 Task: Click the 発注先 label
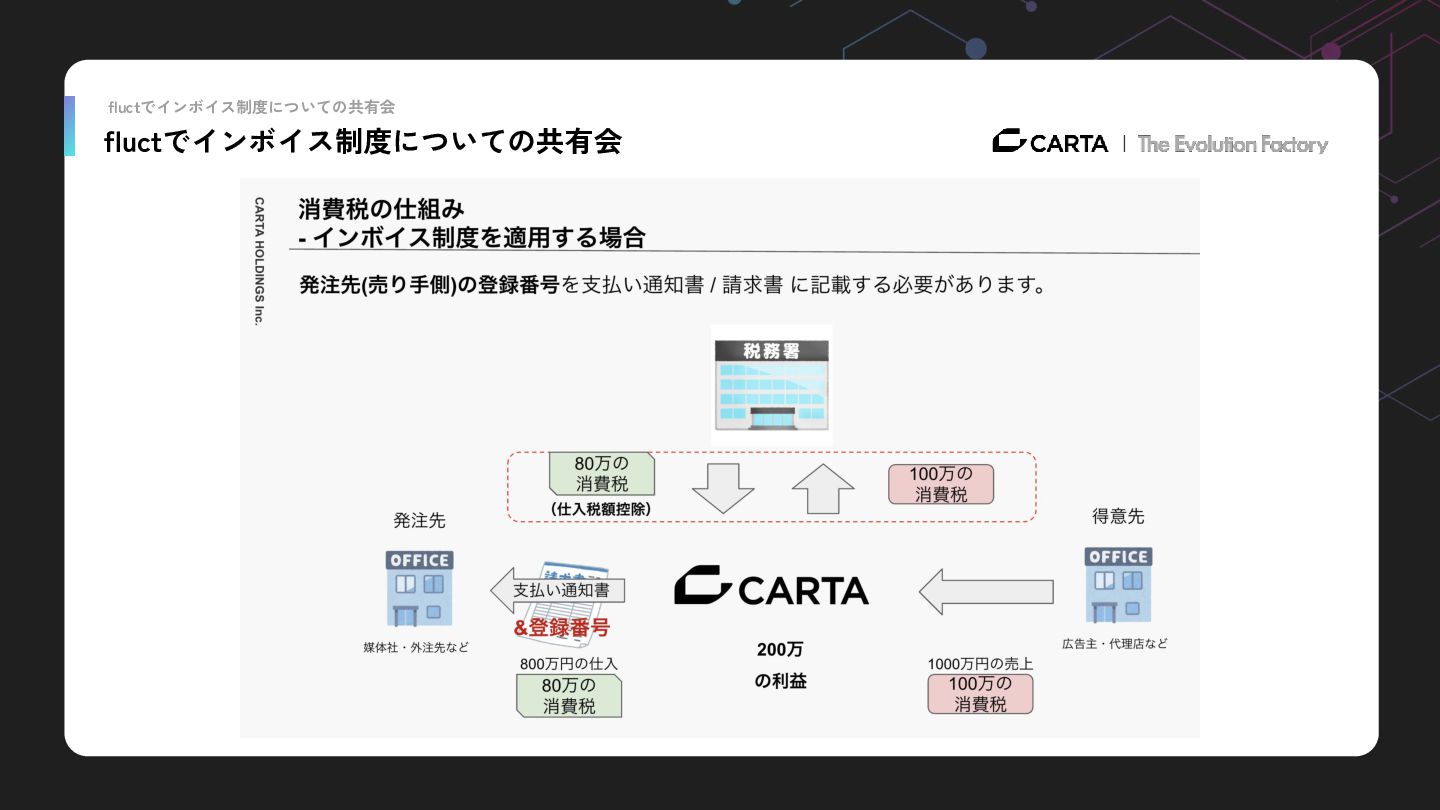pyautogui.click(x=420, y=521)
